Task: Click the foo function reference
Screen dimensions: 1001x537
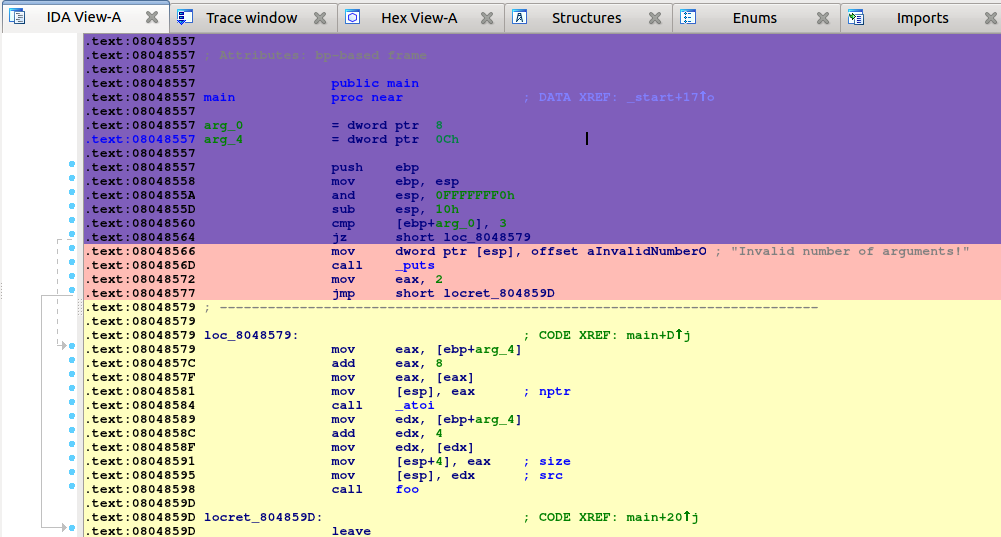Action: 407,490
